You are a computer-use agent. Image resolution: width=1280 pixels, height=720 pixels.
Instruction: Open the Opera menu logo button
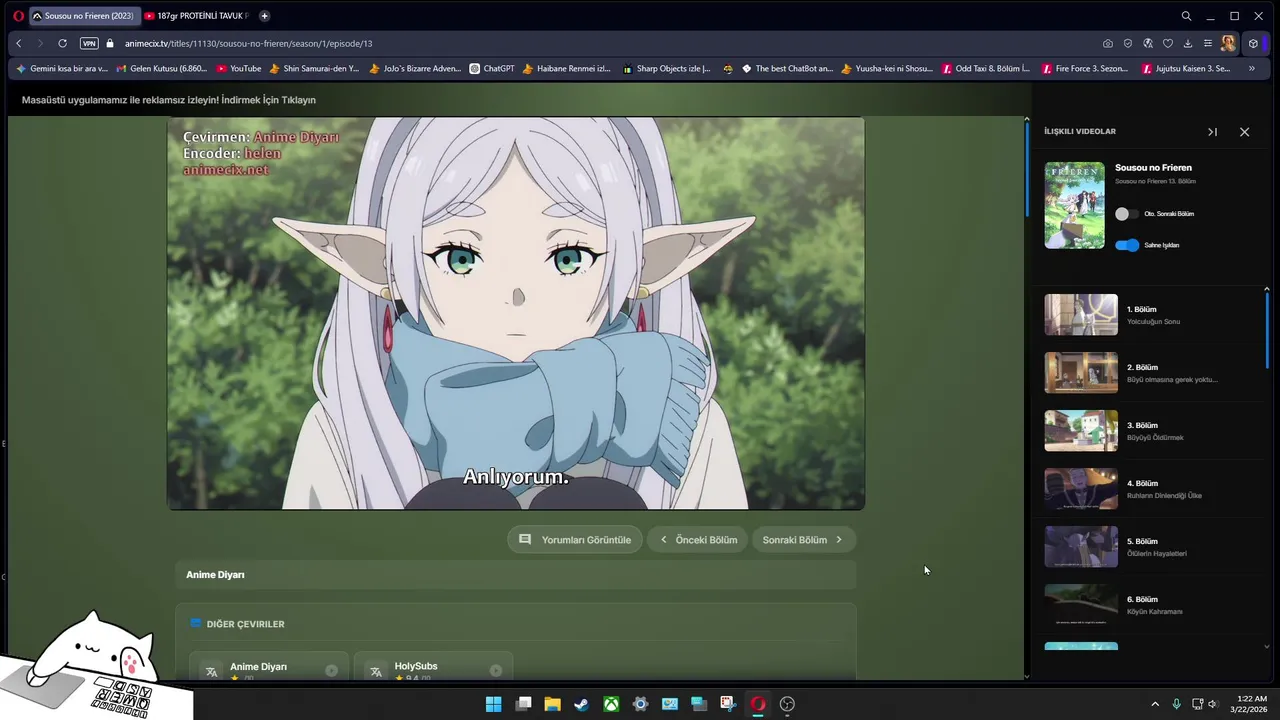coord(18,16)
